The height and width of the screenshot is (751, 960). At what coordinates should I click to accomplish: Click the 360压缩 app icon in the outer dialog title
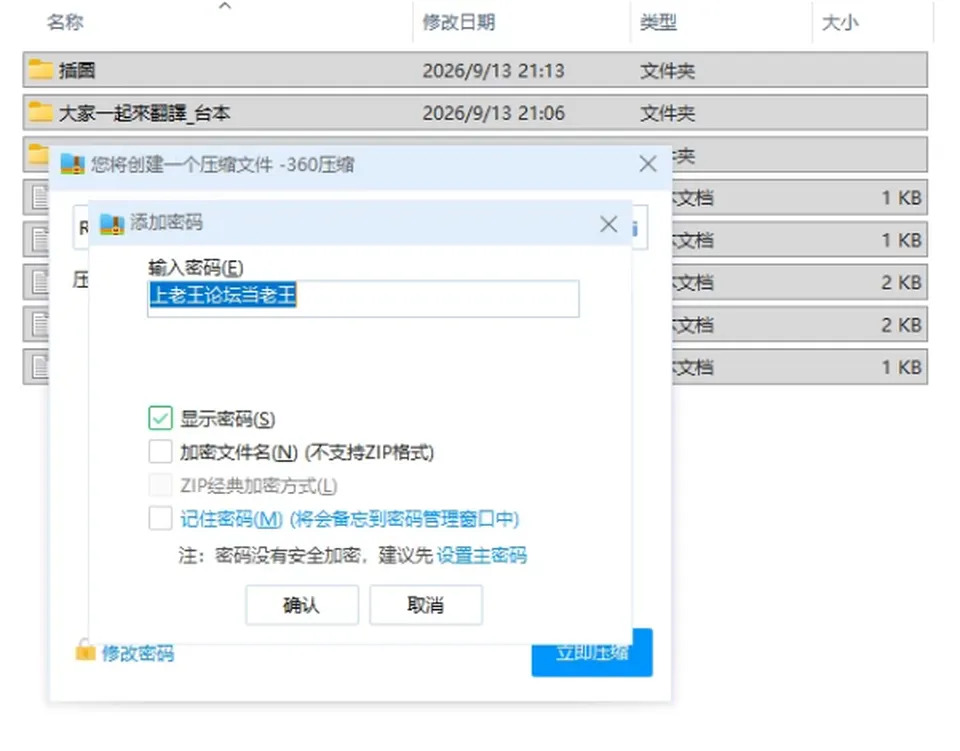click(72, 164)
